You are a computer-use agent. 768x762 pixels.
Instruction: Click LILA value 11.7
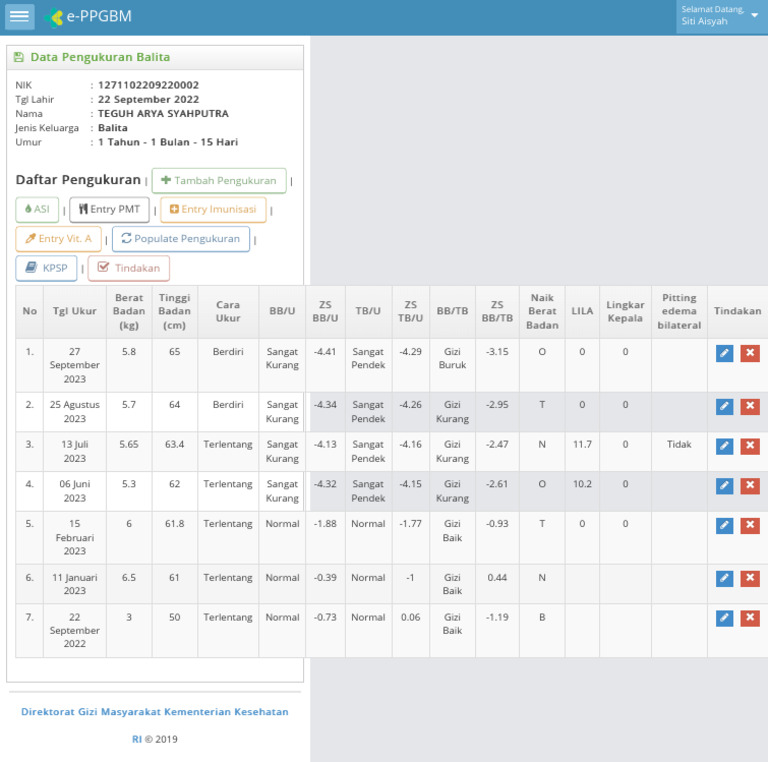point(582,444)
